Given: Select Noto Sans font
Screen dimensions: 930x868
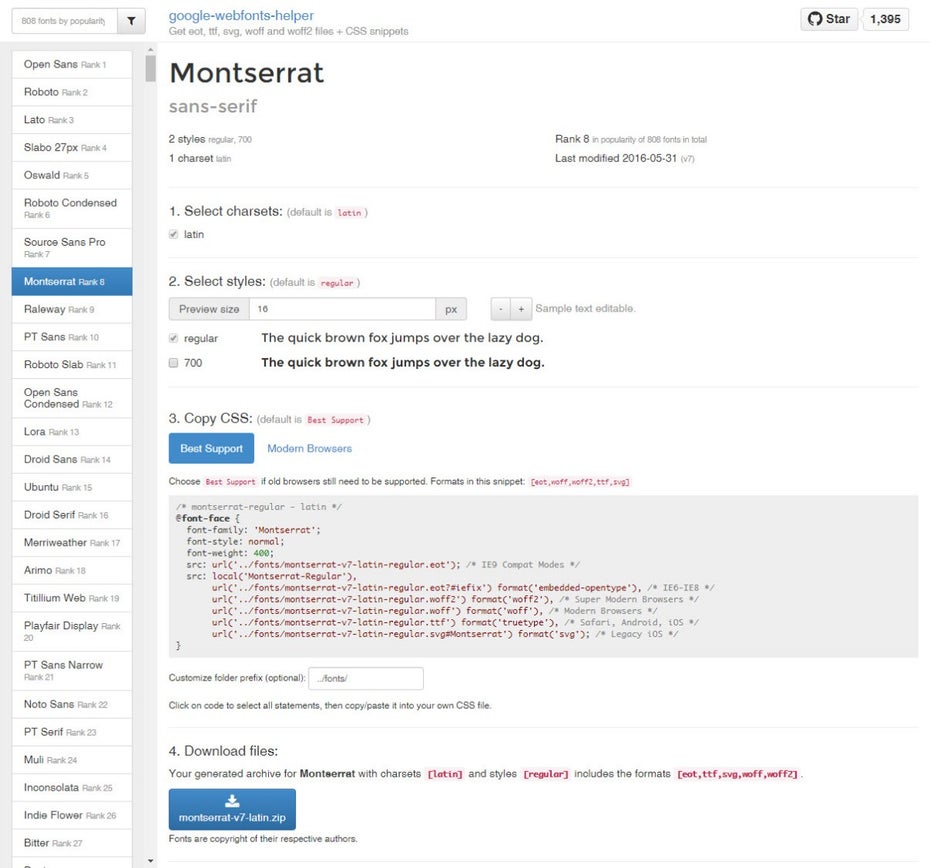Looking at the screenshot, I should [72, 704].
